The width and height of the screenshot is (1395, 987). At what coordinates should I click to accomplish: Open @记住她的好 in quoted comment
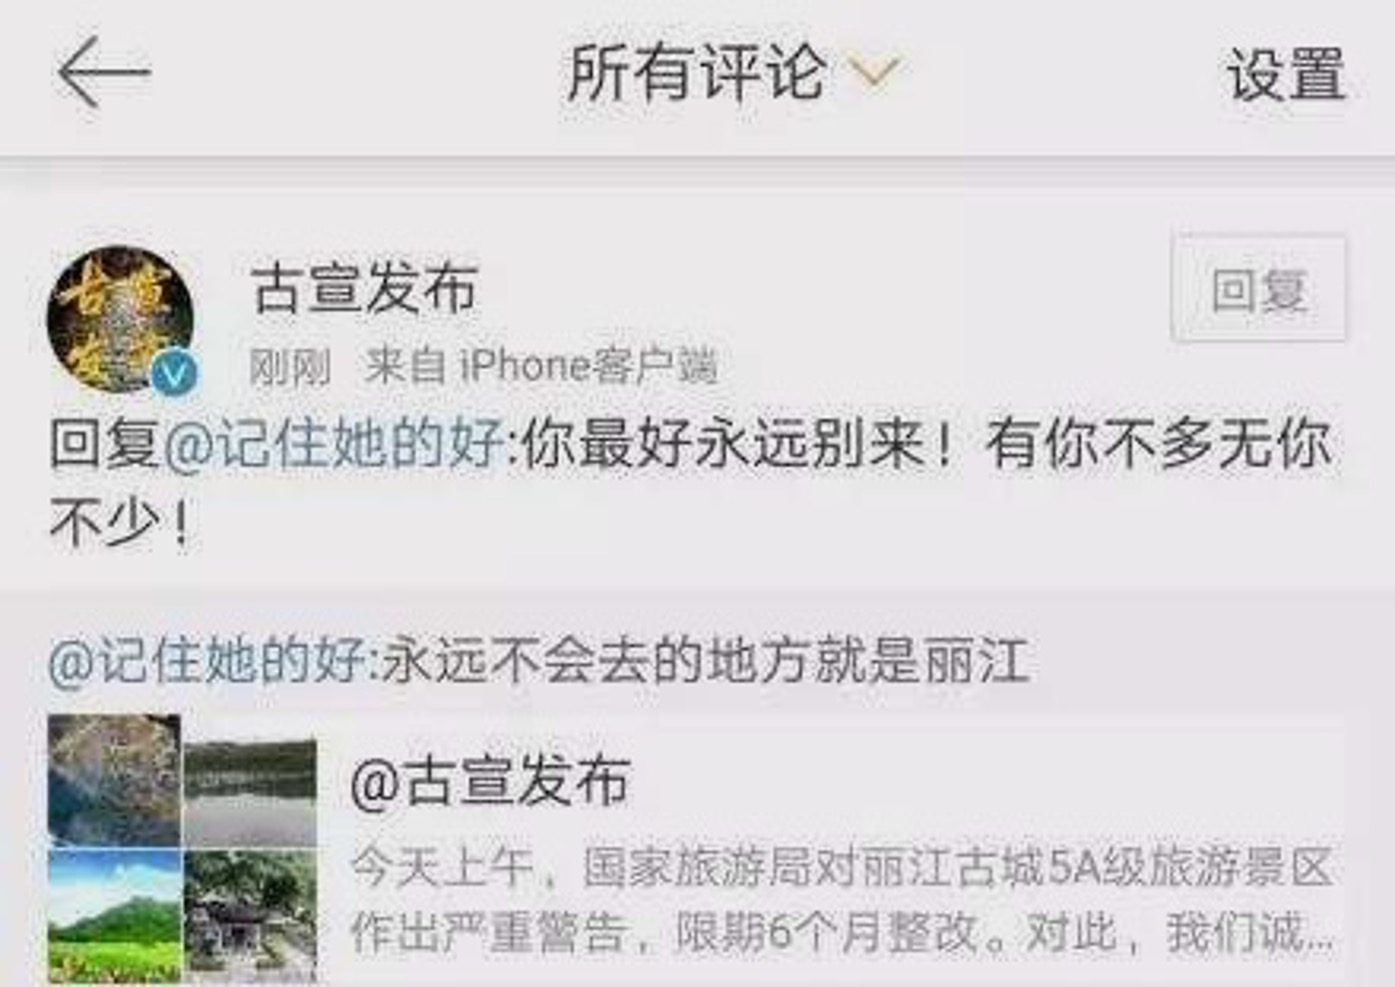click(x=207, y=661)
